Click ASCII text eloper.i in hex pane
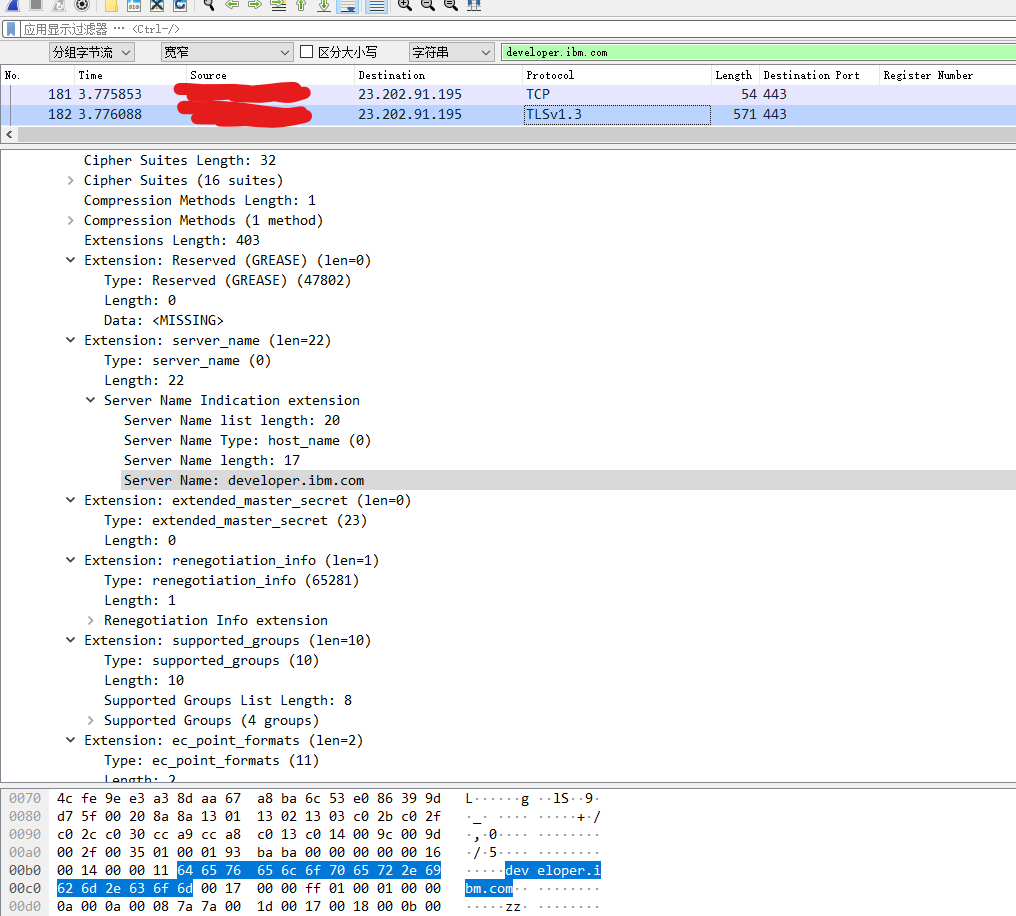1016x916 pixels. click(x=569, y=871)
